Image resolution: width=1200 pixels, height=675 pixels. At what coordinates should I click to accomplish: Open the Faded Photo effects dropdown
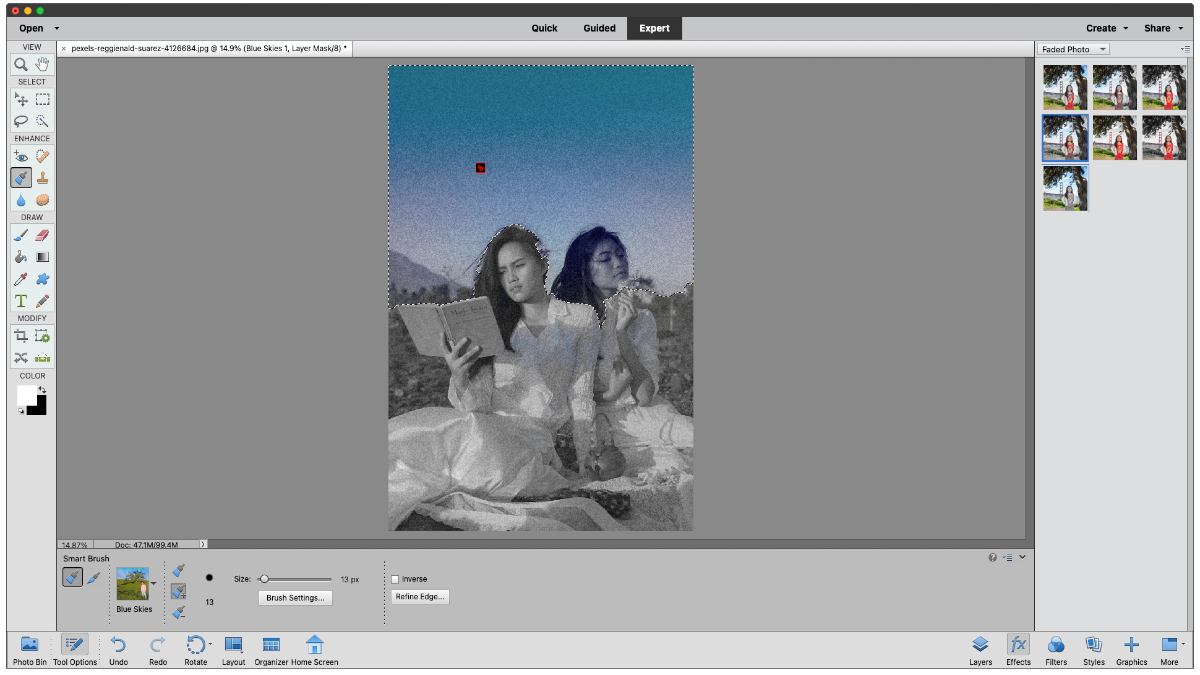[1074, 49]
